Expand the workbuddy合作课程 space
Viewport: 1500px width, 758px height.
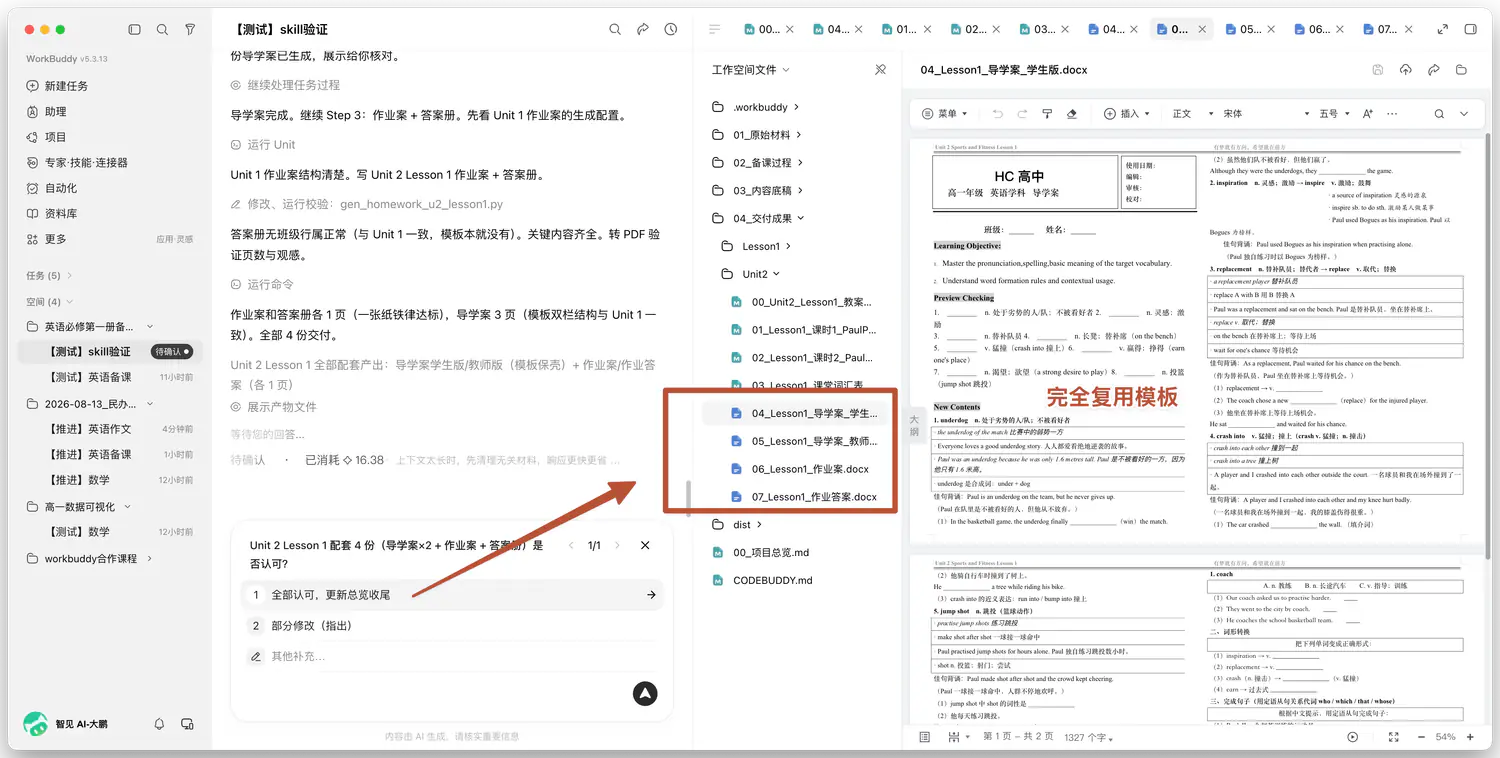91,558
